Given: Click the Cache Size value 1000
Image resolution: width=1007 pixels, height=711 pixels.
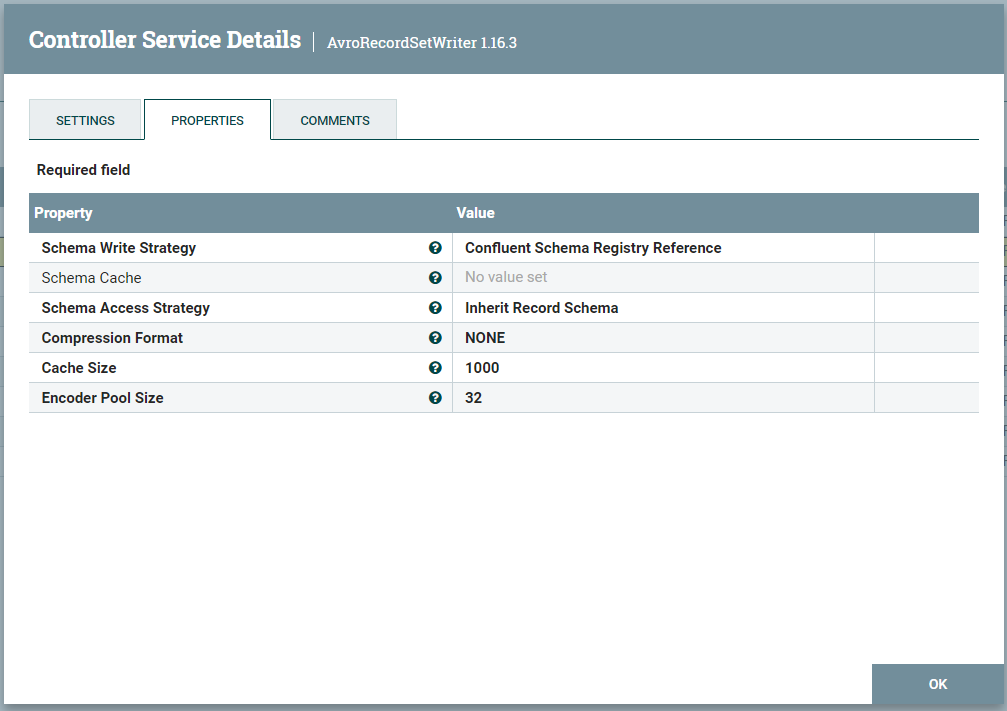Looking at the screenshot, I should [x=481, y=367].
